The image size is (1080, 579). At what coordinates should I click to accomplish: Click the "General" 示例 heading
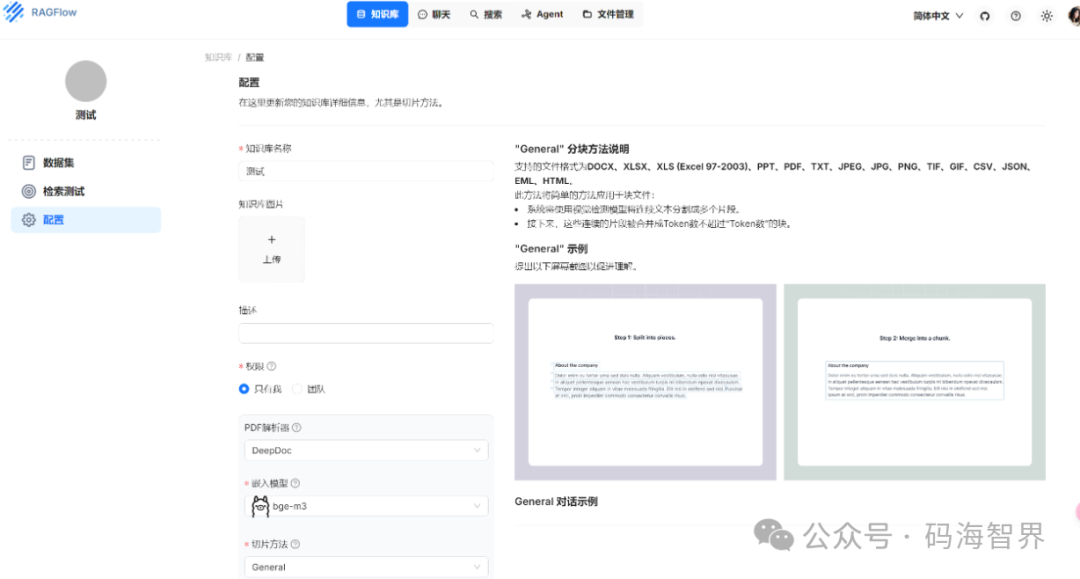pos(551,249)
